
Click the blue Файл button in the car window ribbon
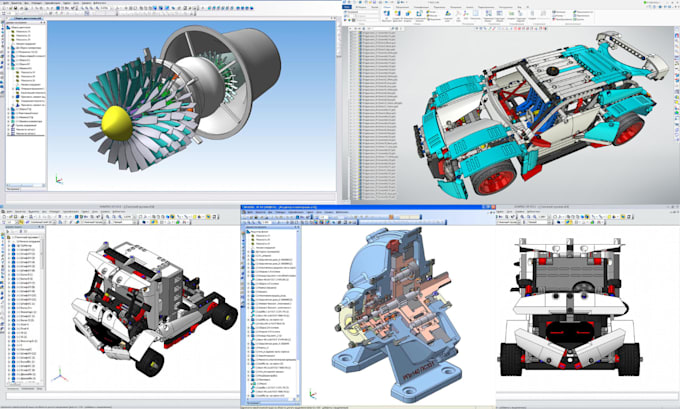(347, 7)
